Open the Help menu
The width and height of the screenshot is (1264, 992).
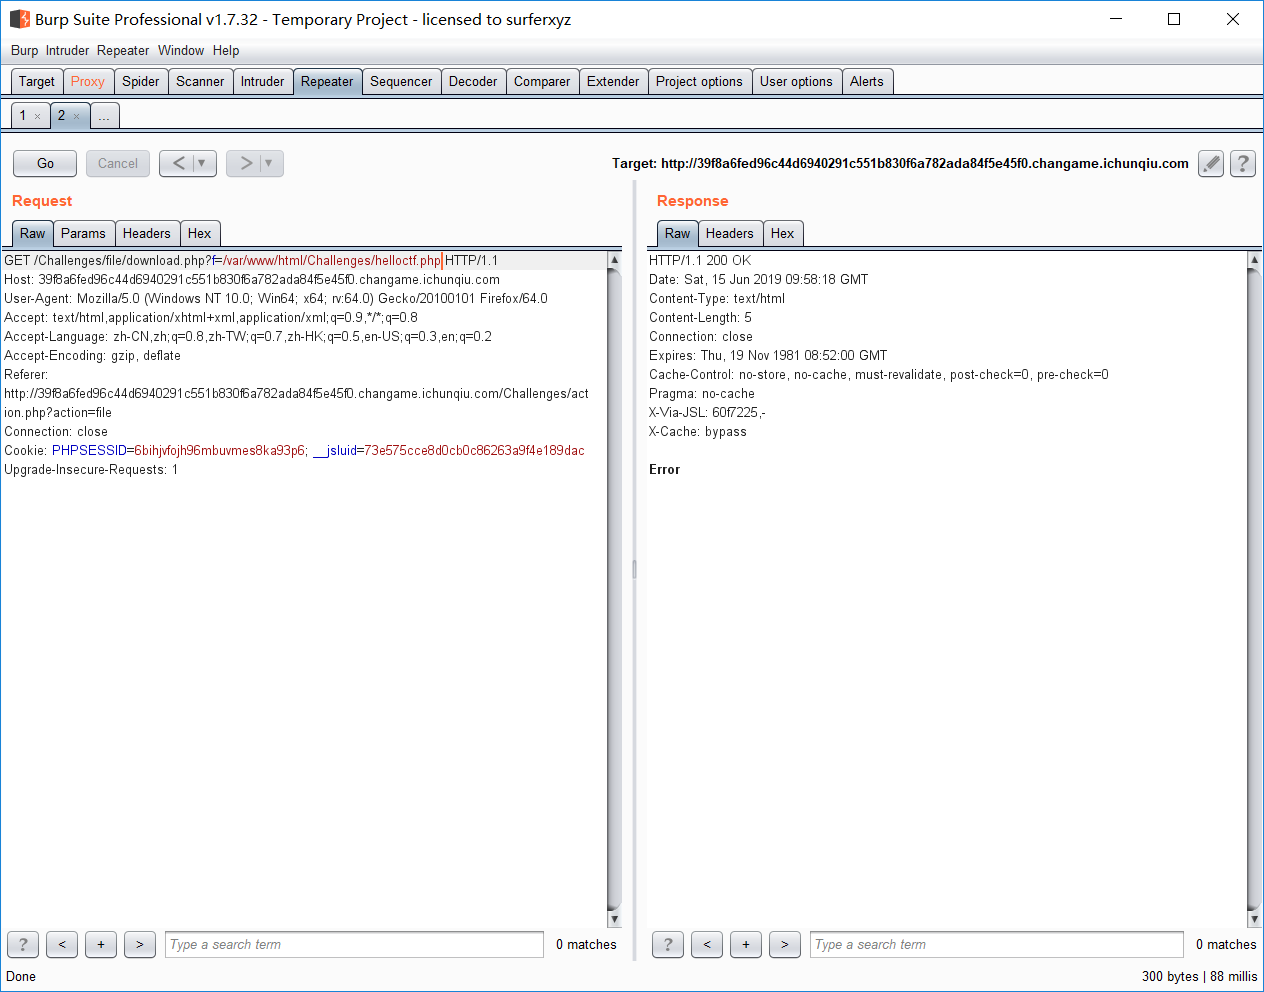226,50
